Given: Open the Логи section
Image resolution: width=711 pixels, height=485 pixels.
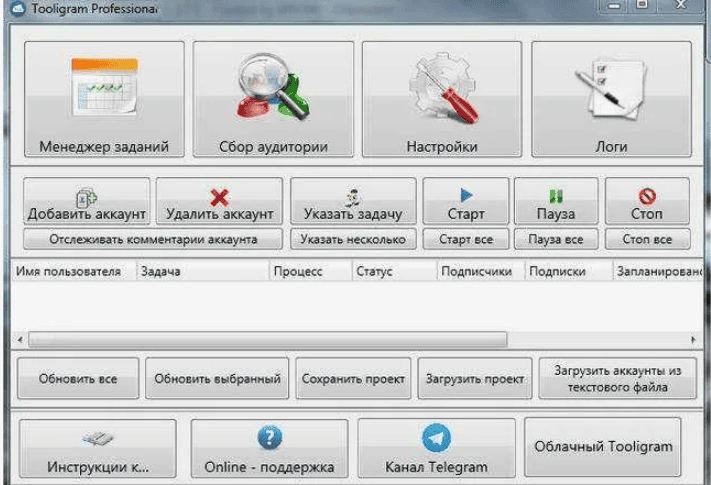Looking at the screenshot, I should [611, 99].
